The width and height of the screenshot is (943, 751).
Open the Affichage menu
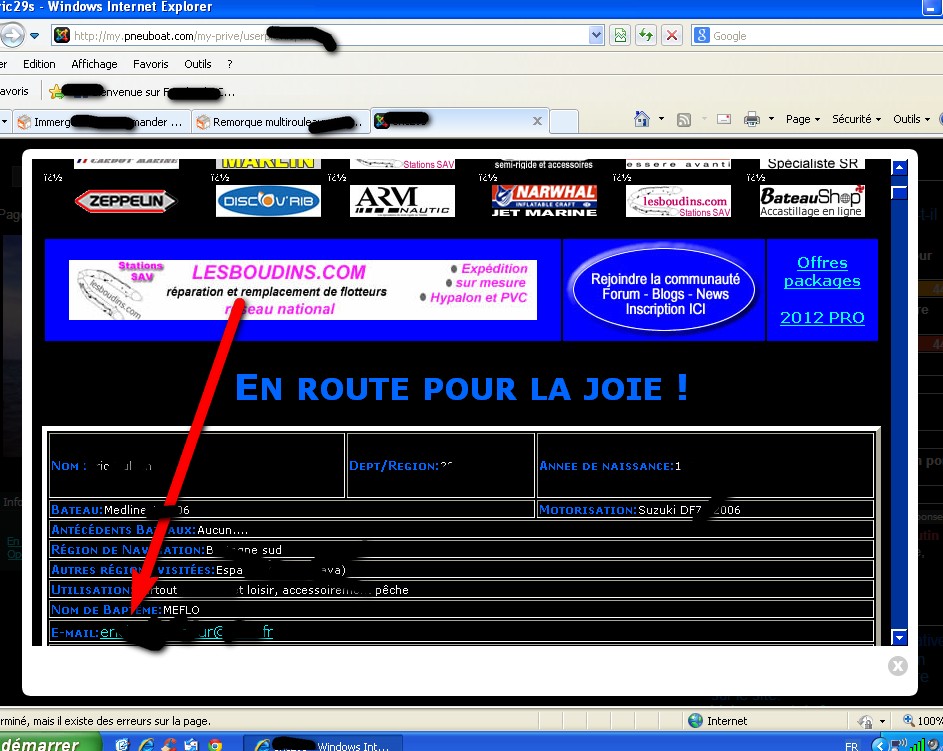[x=94, y=64]
